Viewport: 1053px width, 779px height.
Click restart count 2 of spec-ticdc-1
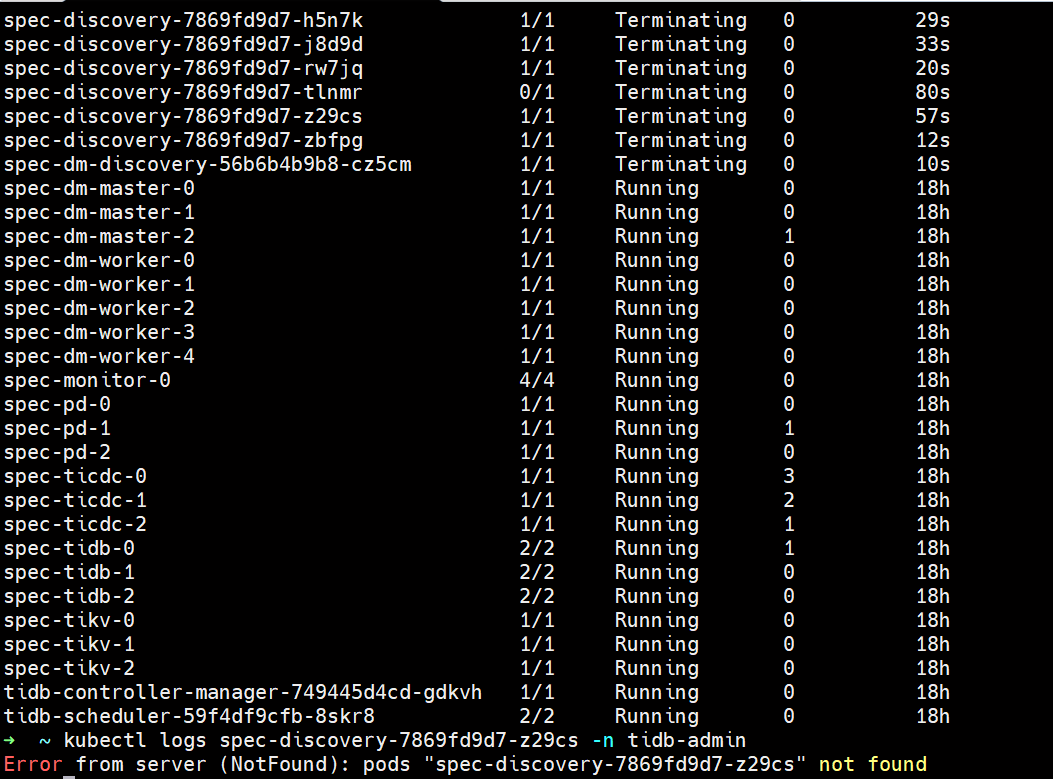tap(789, 501)
